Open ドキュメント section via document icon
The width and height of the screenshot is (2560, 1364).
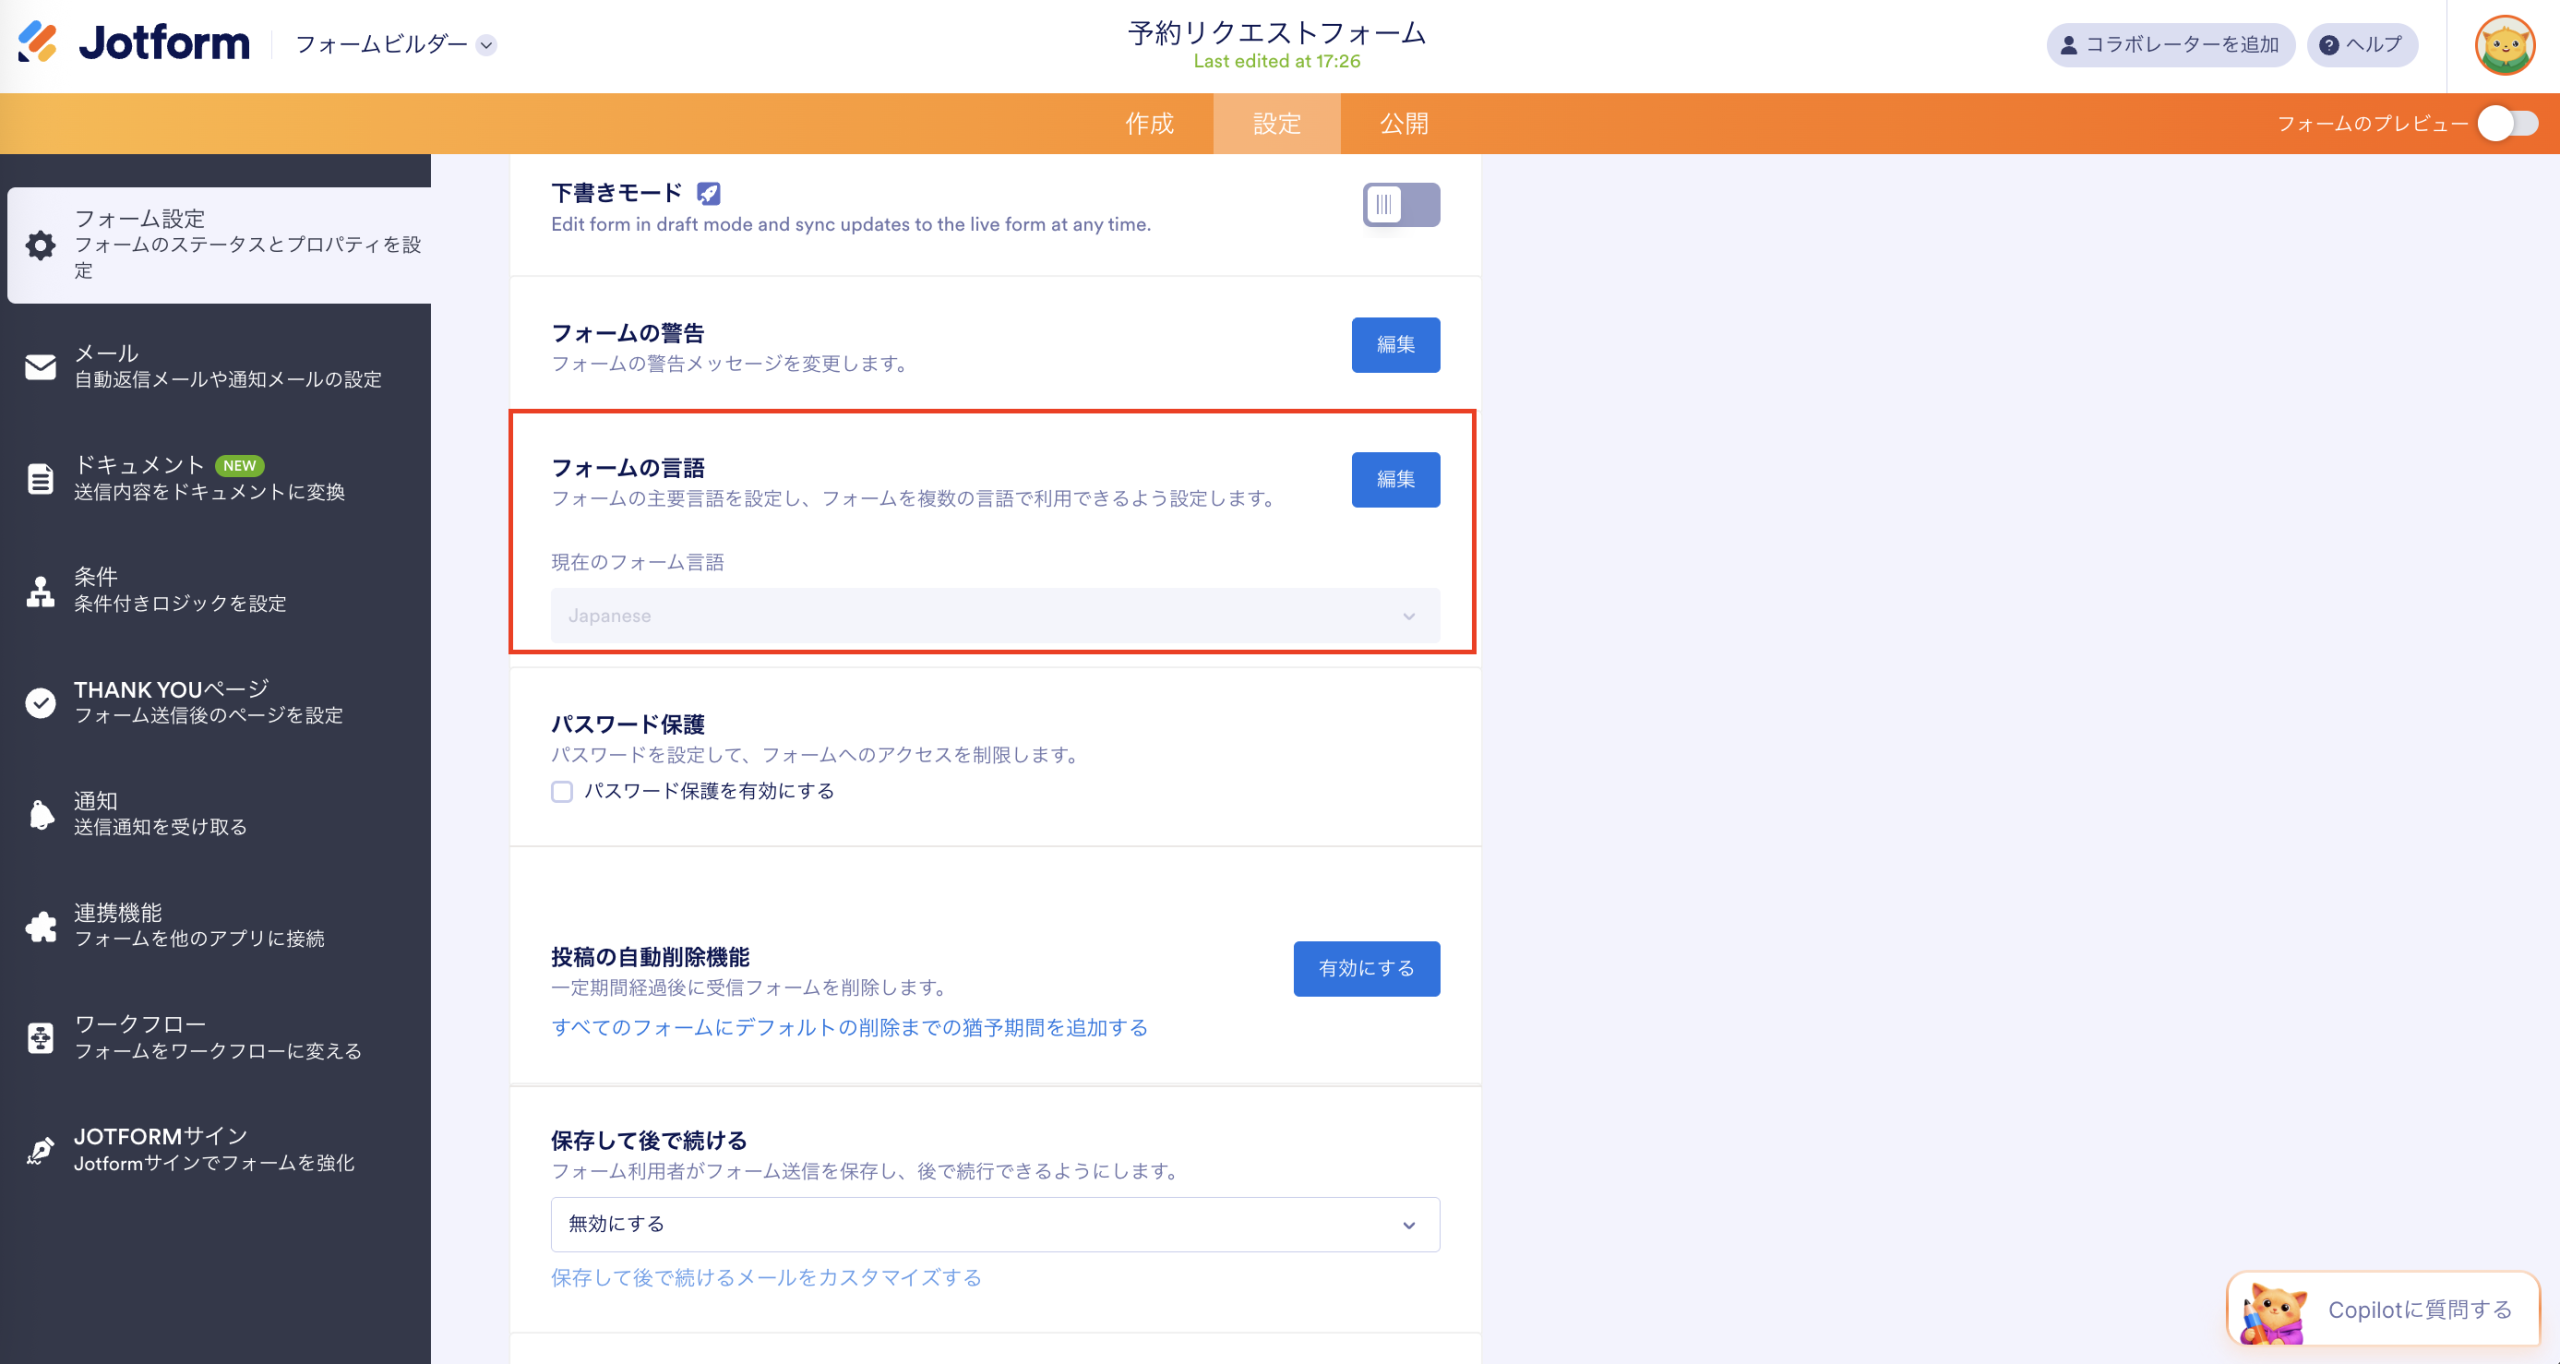(x=40, y=479)
